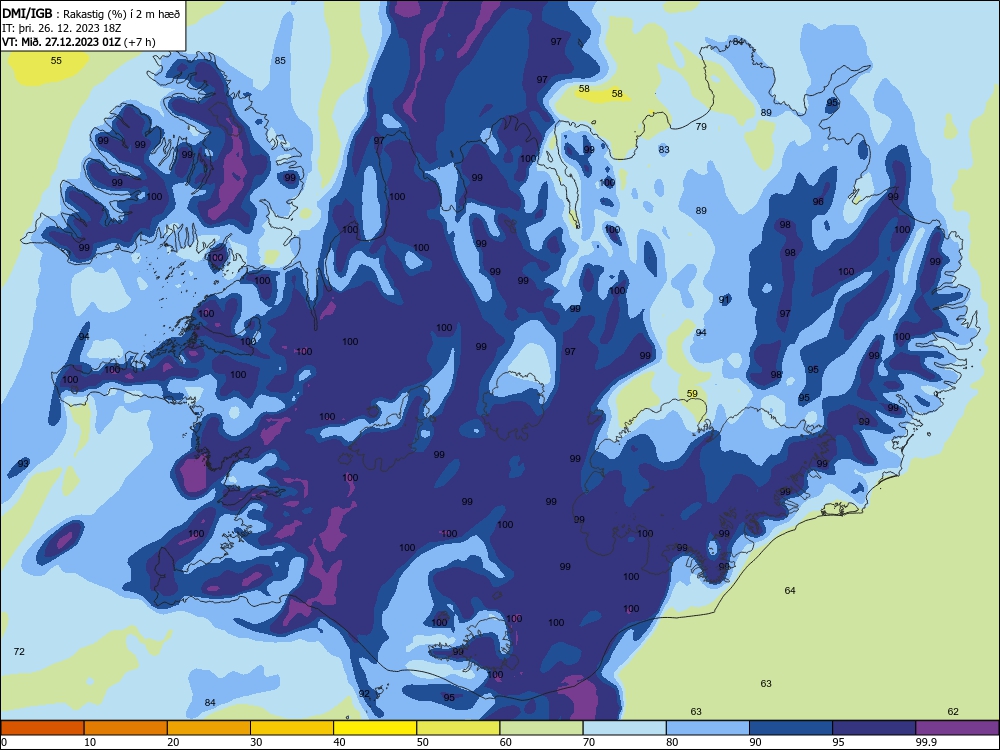The height and width of the screenshot is (750, 1000).
Task: Click the '85' humidity value on the map
Action: [x=280, y=61]
